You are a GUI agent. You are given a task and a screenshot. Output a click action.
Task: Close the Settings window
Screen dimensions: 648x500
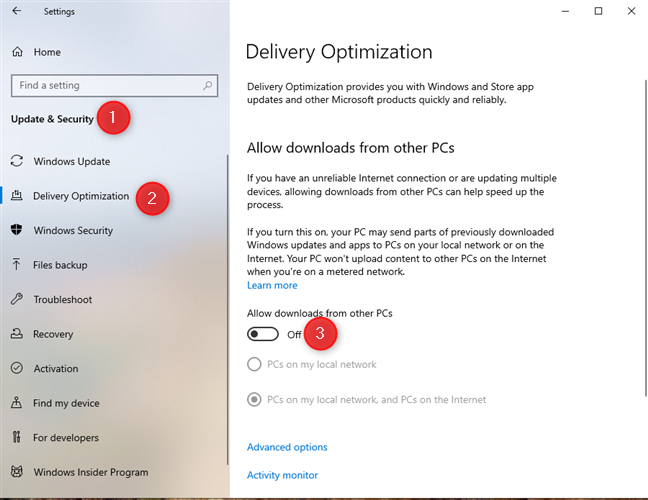click(x=631, y=11)
